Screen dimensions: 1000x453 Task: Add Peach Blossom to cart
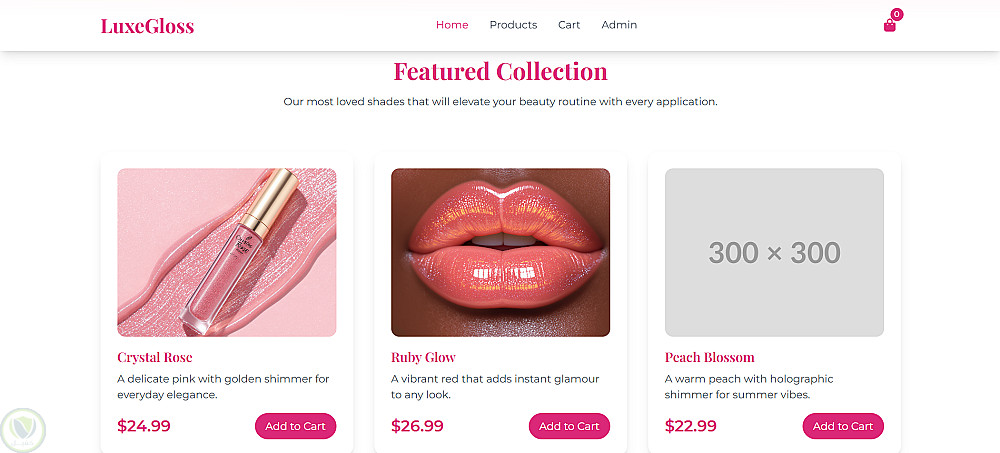point(843,426)
